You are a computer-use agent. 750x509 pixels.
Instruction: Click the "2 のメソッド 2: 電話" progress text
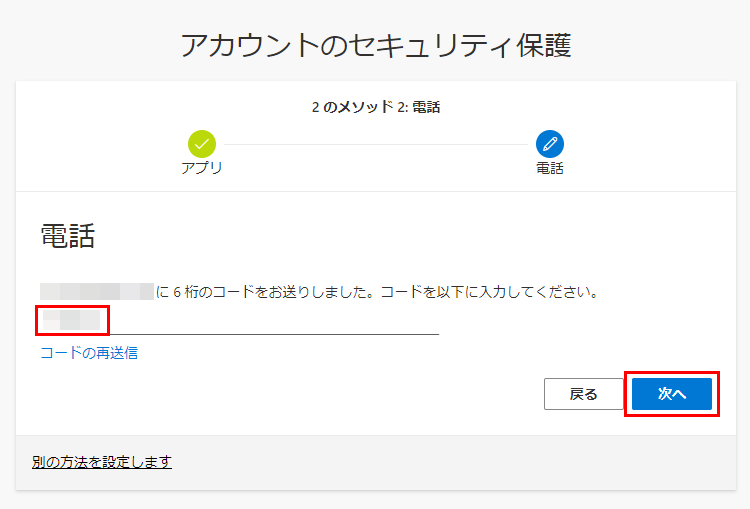375,107
